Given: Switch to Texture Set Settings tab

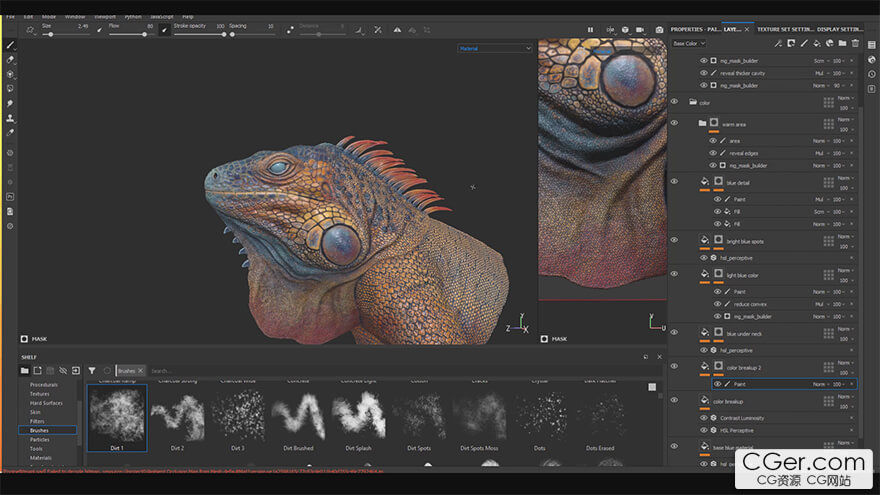Looking at the screenshot, I should click(785, 29).
